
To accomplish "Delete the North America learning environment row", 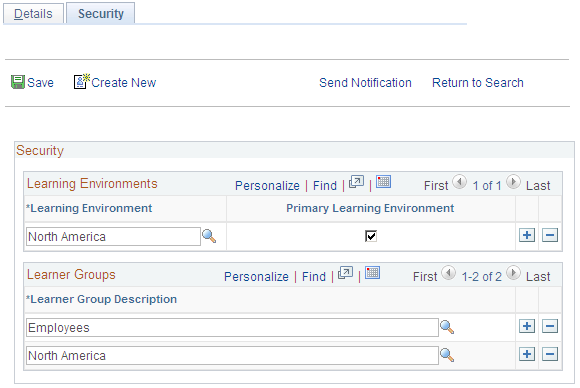I will (550, 235).
